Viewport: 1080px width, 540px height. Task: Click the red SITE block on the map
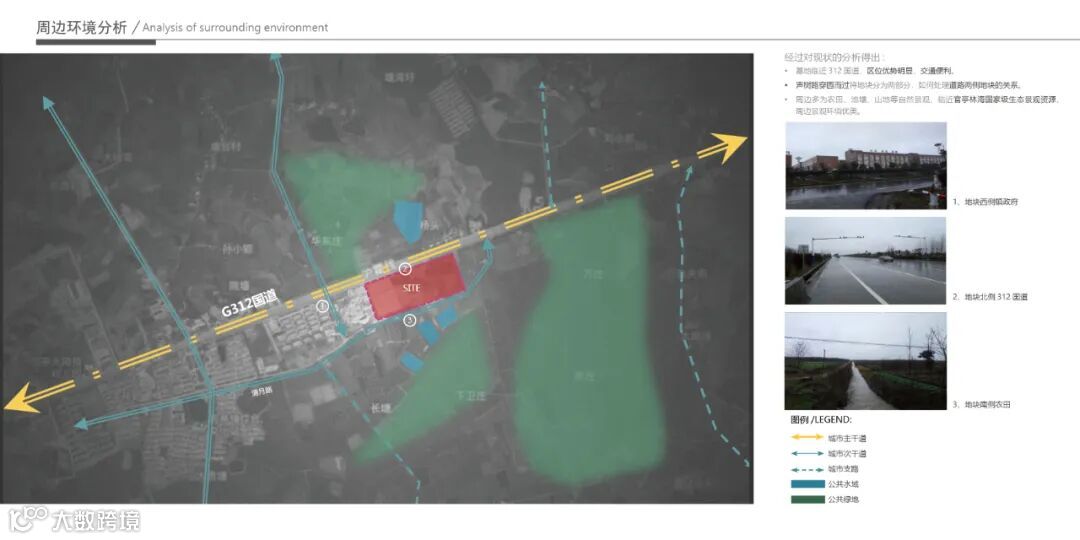[415, 287]
